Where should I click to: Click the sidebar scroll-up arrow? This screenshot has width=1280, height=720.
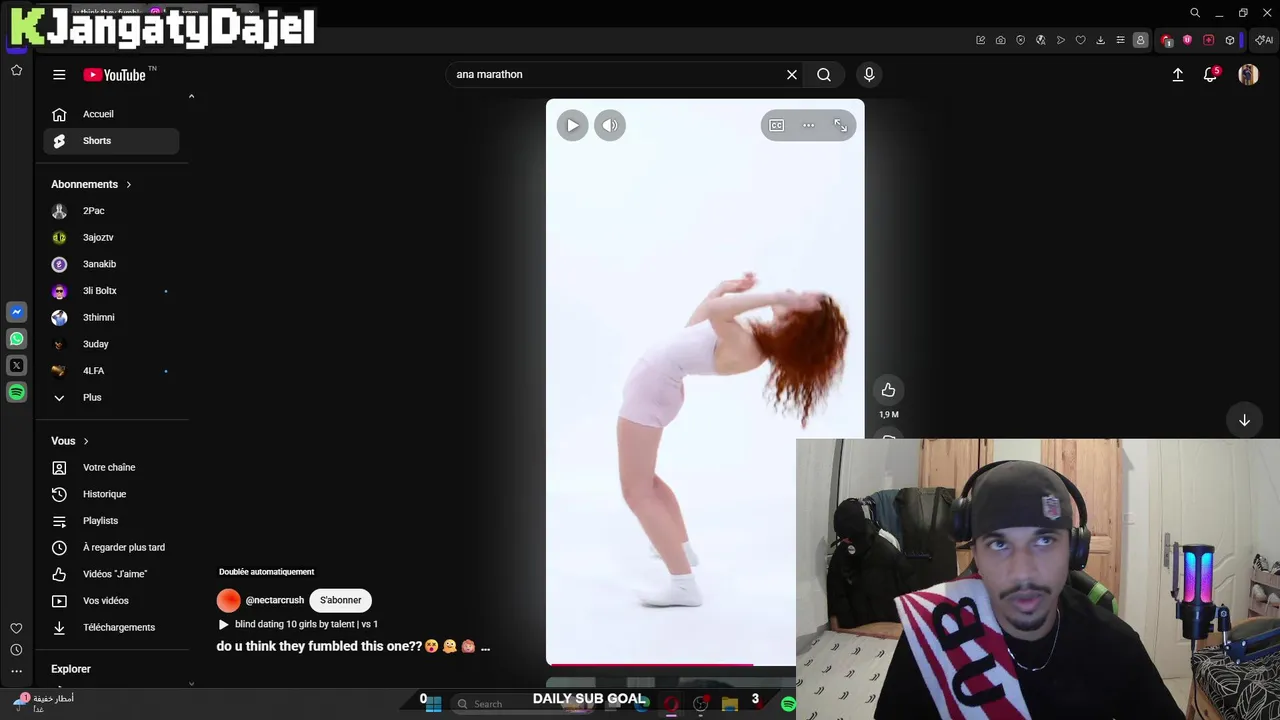click(x=191, y=97)
